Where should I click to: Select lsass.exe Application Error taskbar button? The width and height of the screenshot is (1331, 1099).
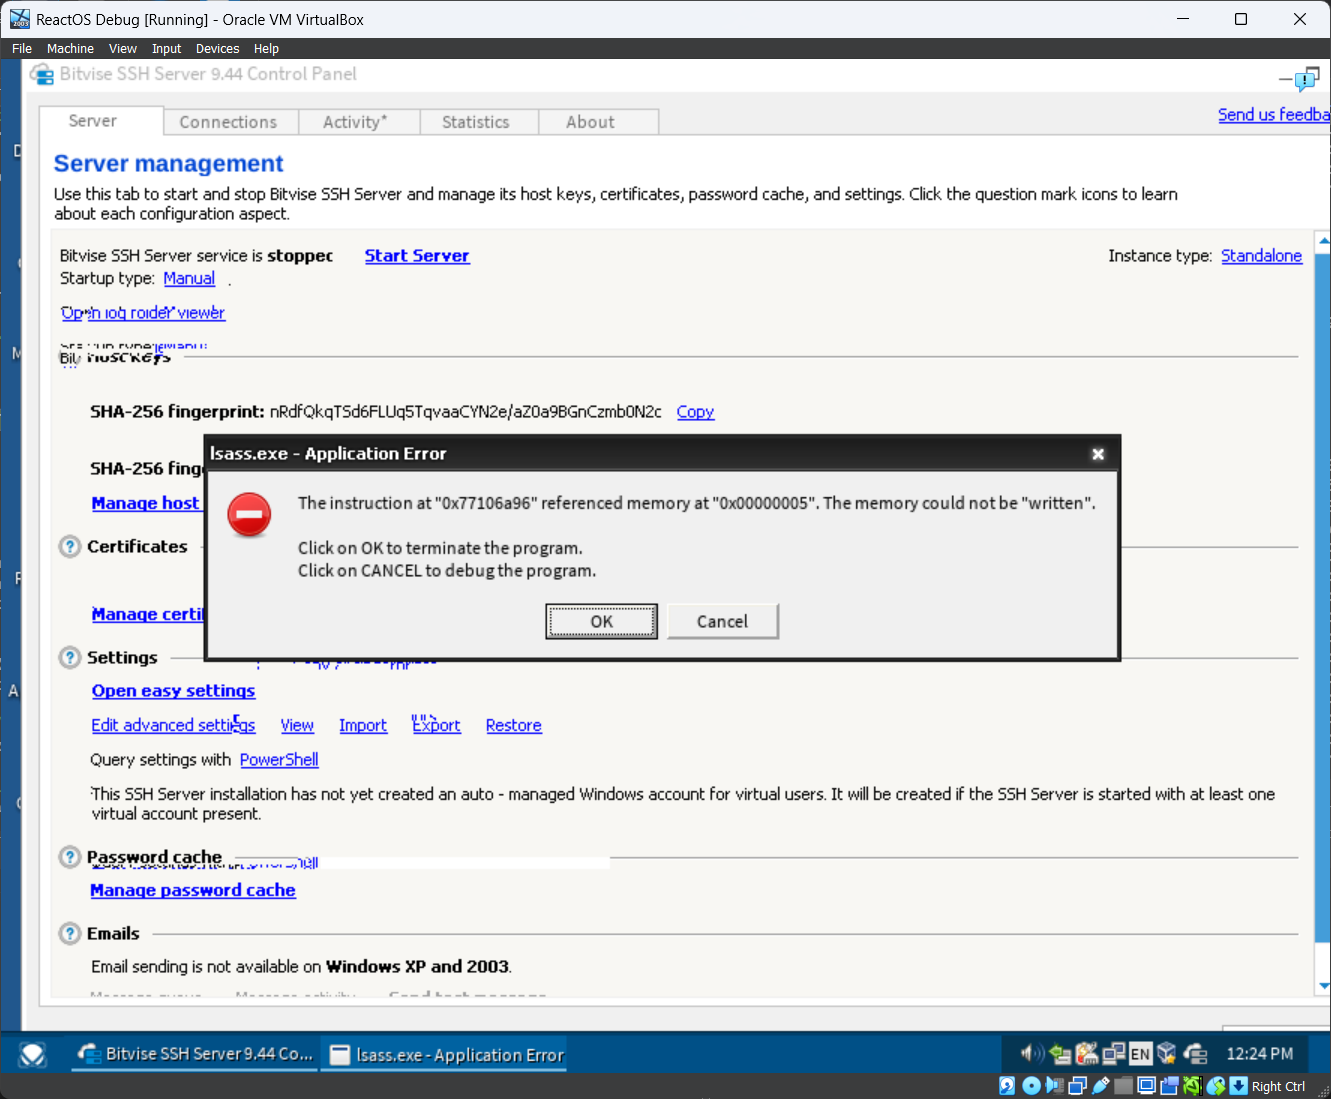[x=444, y=1054]
